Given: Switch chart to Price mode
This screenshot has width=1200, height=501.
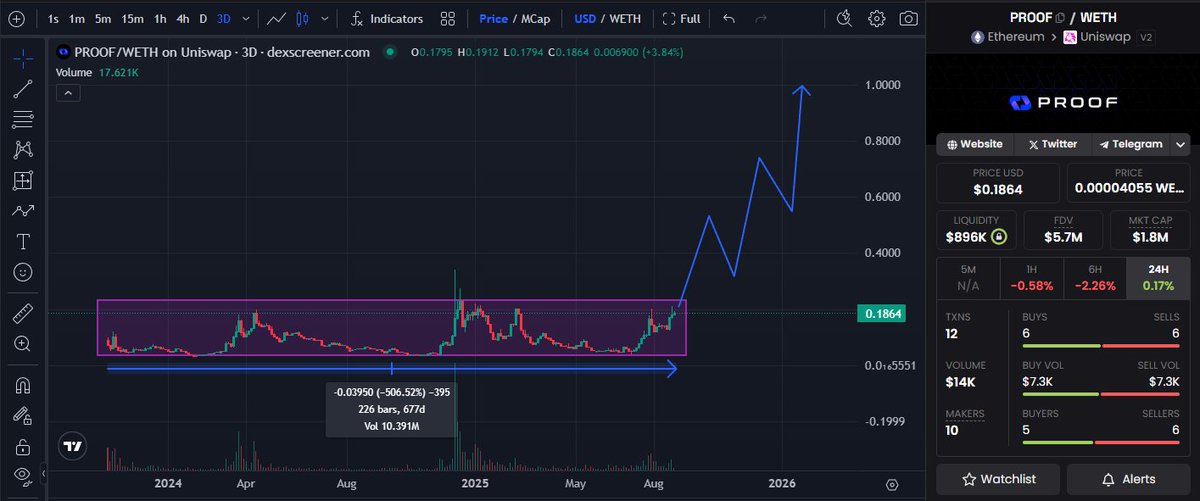Looking at the screenshot, I should pos(493,18).
